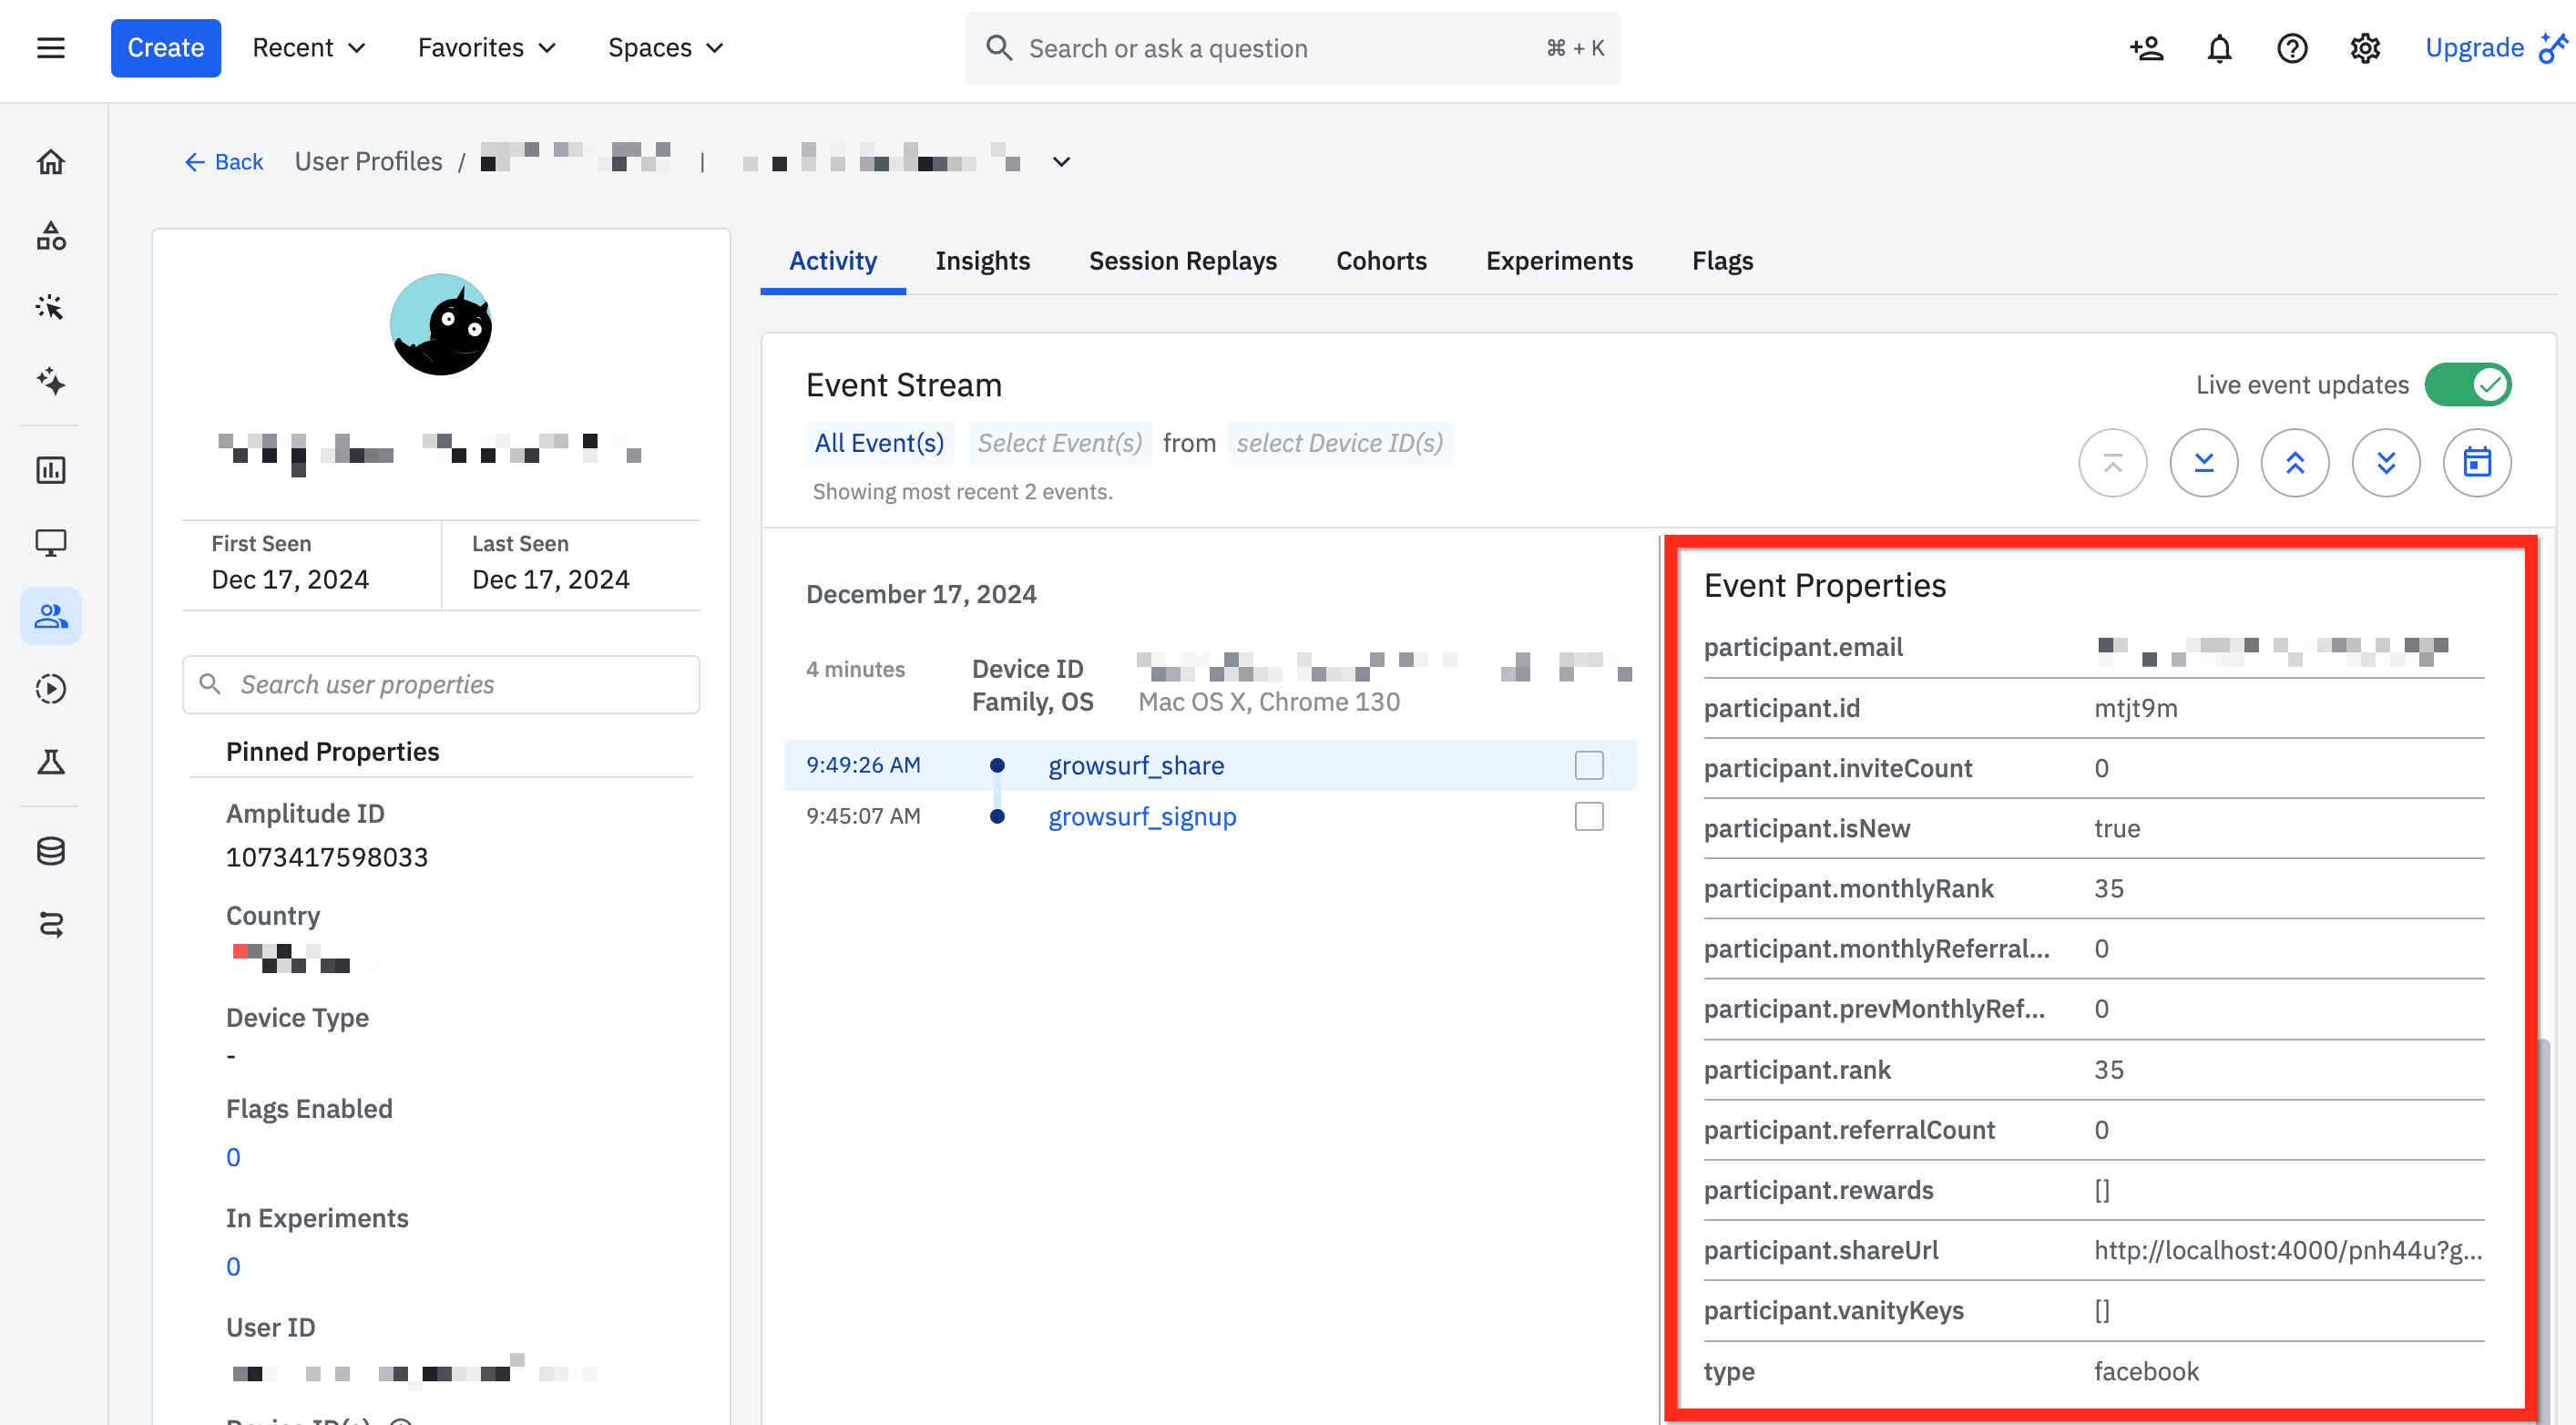Open the Spaces dropdown menu
This screenshot has height=1425, width=2576.
665,48
